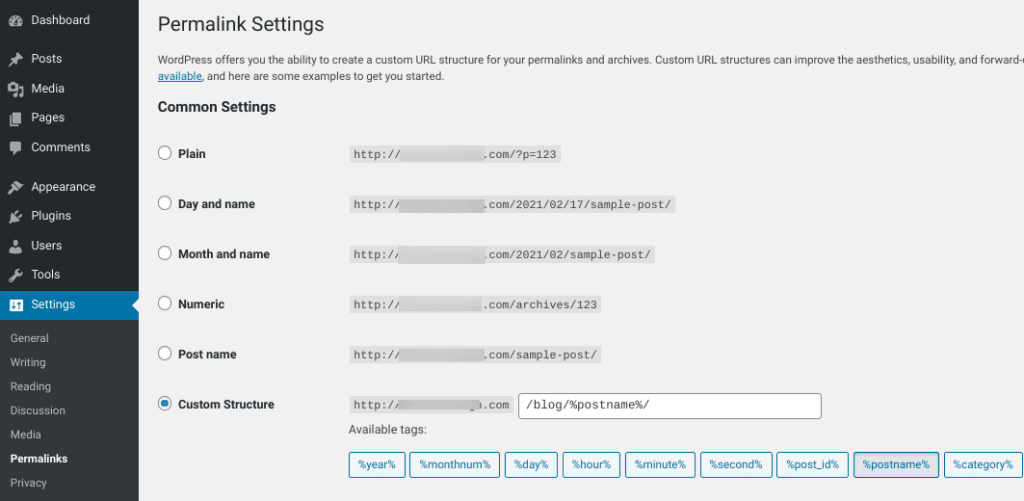
Task: Open the Pages menu label
Action: [48, 118]
